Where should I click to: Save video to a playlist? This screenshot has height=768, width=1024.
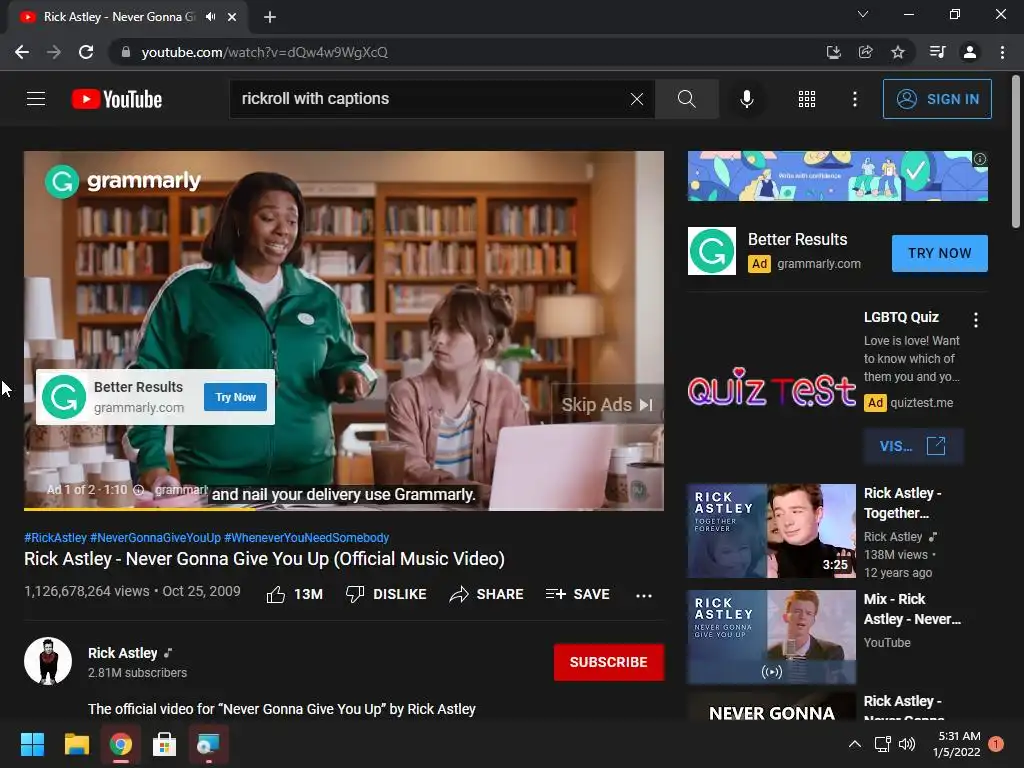(578, 594)
